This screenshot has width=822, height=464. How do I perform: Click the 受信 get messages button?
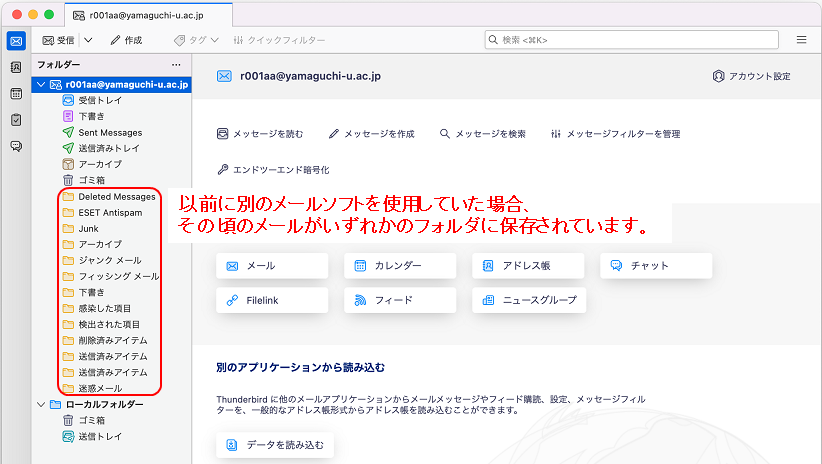tap(58, 40)
